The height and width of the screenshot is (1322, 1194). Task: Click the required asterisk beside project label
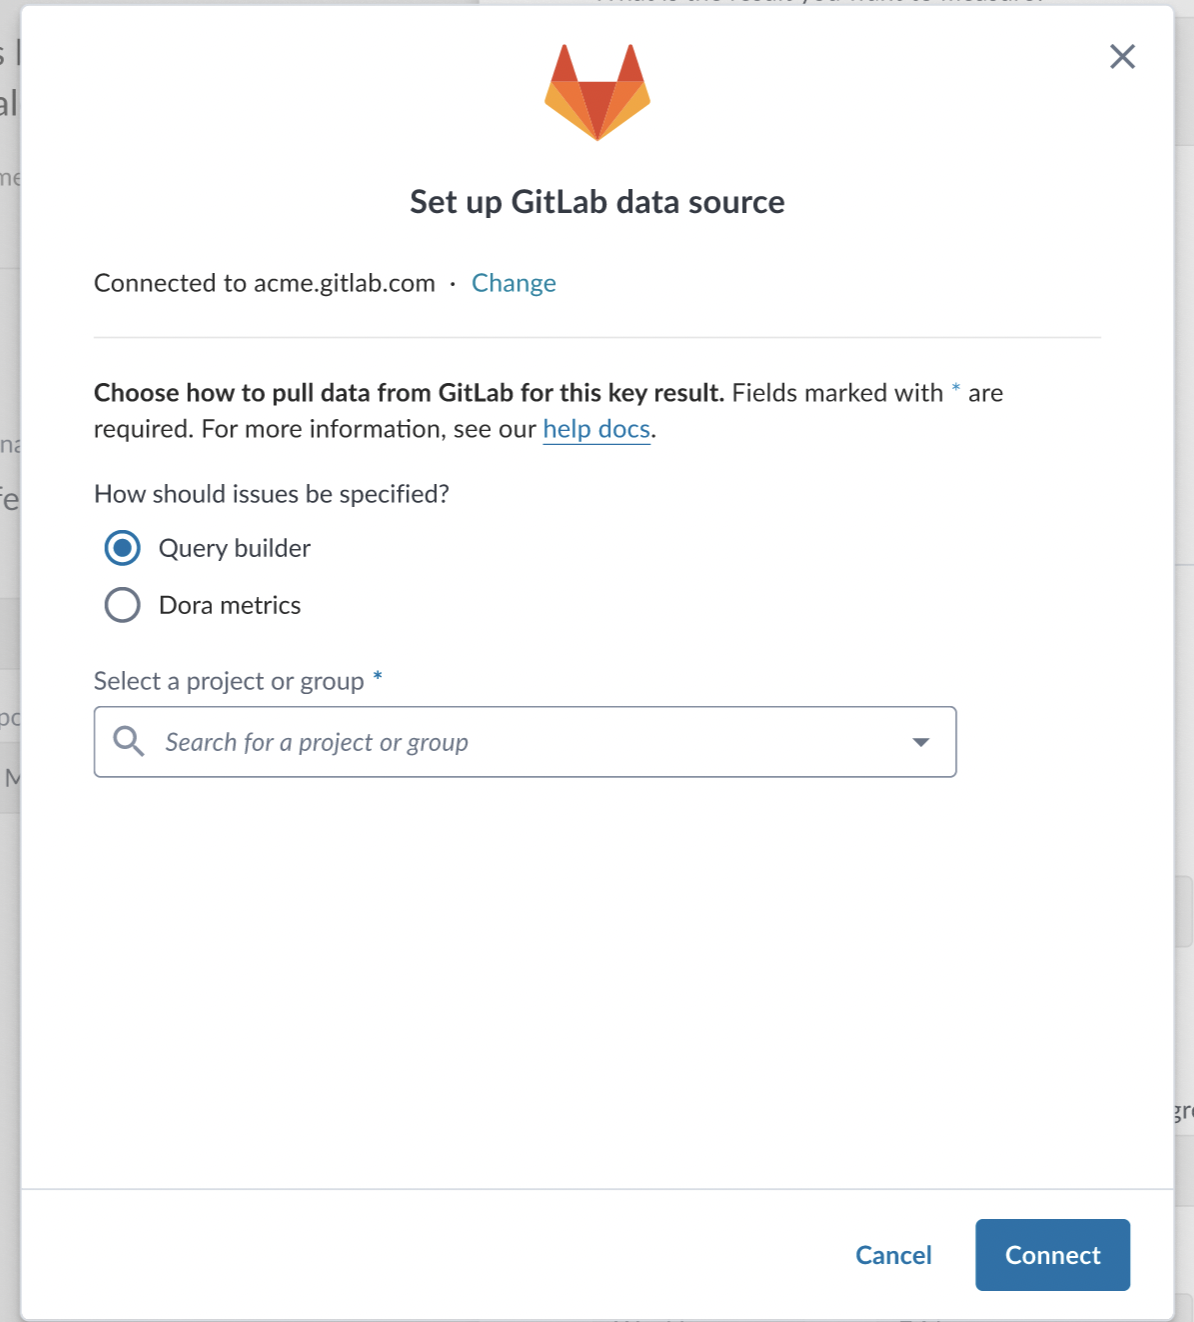378,677
